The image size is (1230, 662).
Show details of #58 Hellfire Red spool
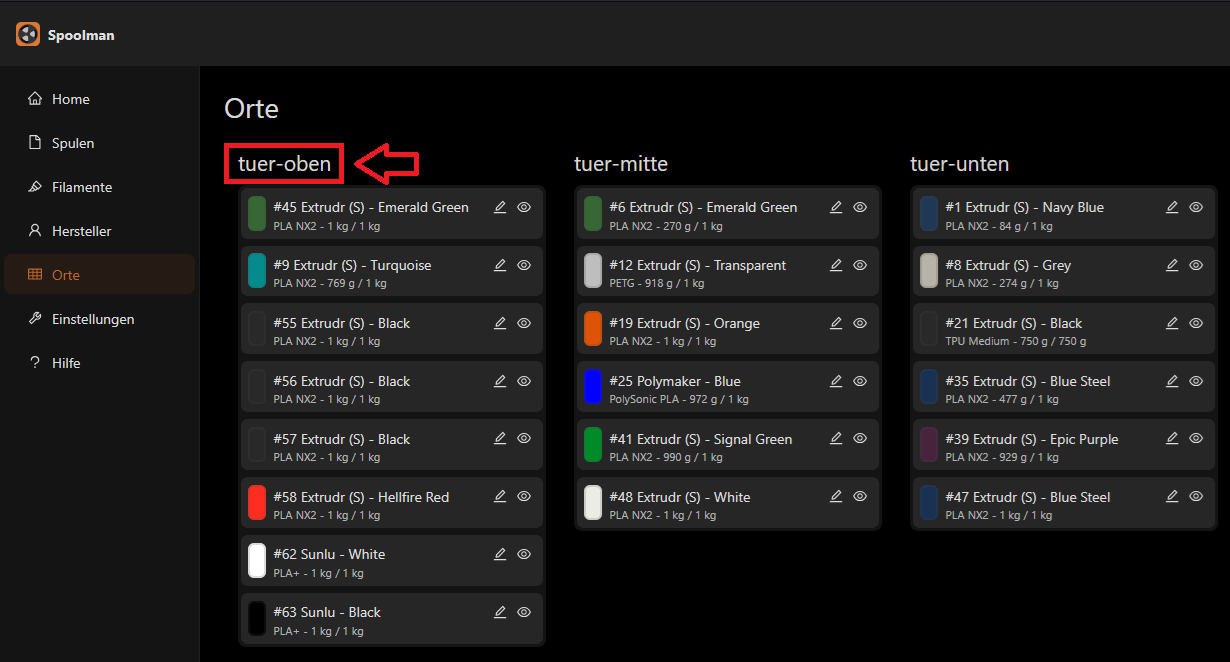tap(524, 498)
